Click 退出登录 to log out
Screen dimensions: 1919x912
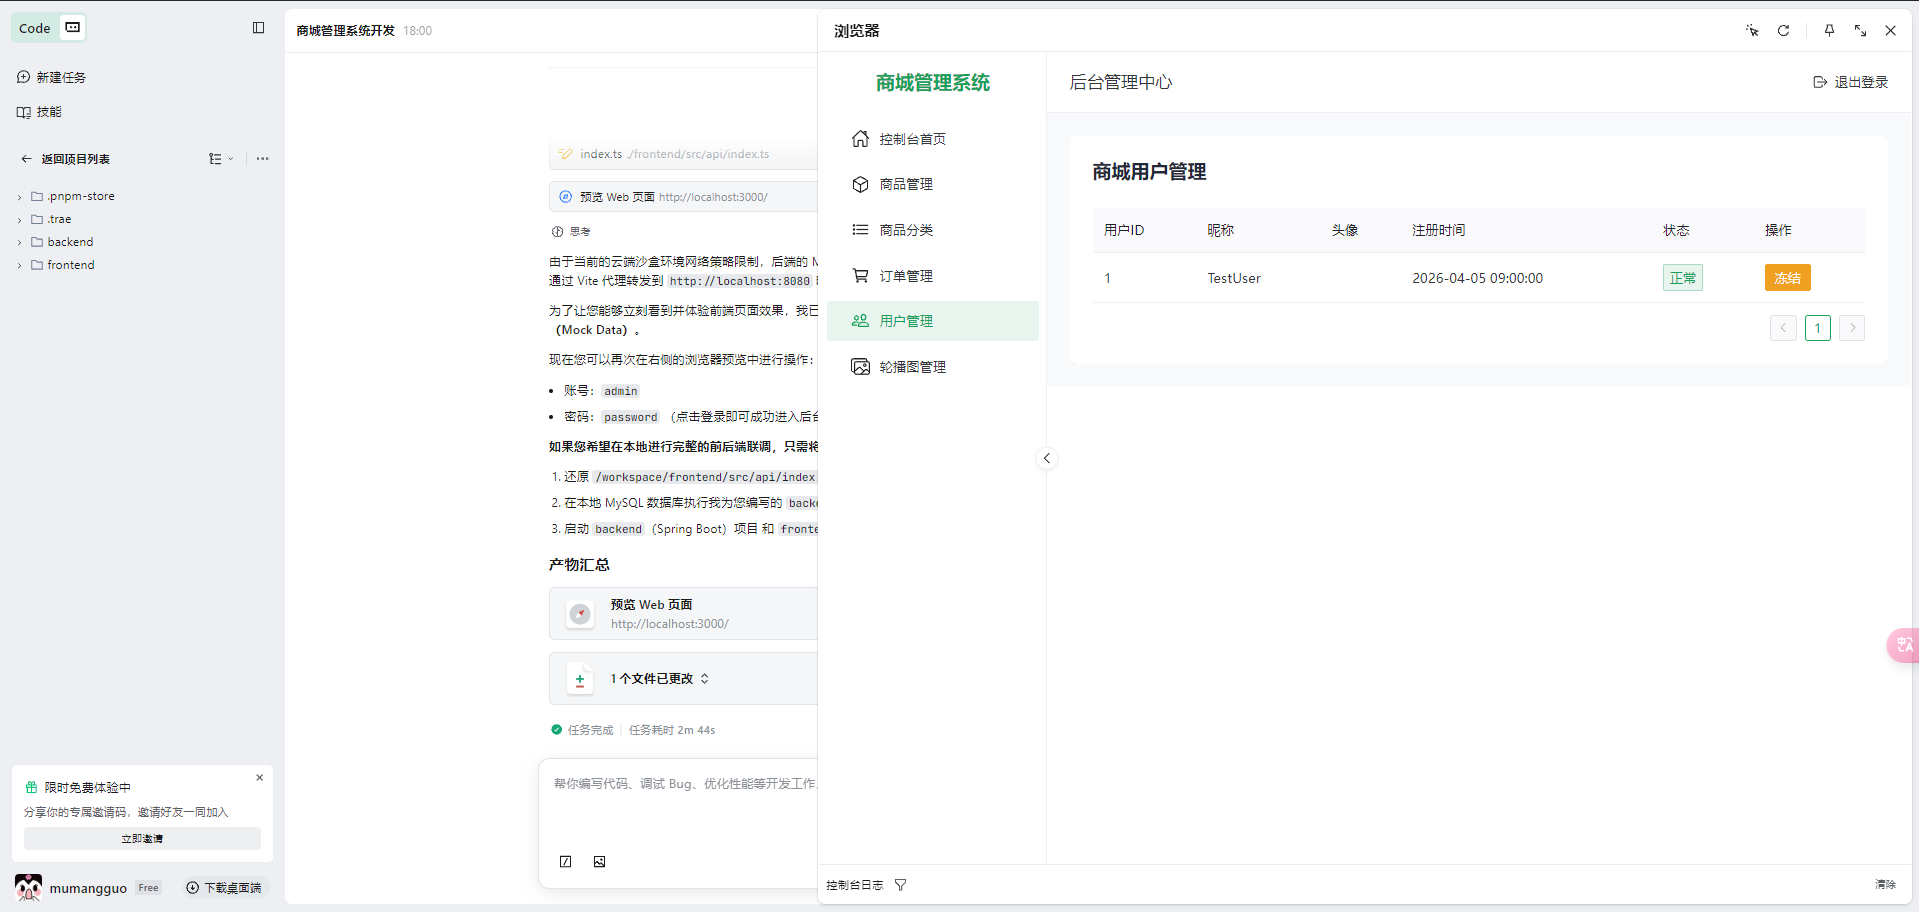coord(1850,82)
